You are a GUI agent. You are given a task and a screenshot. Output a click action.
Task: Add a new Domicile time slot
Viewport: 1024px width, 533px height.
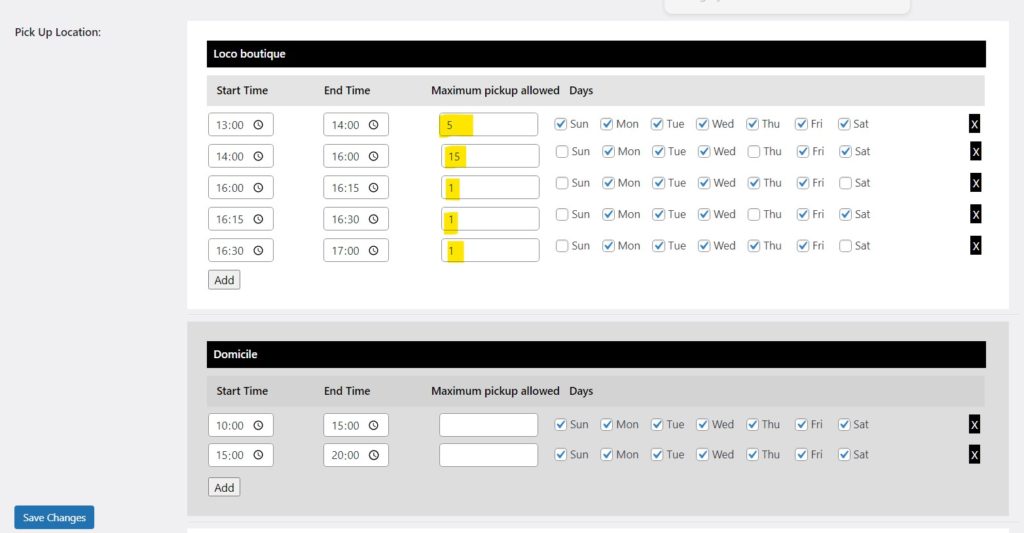point(224,487)
